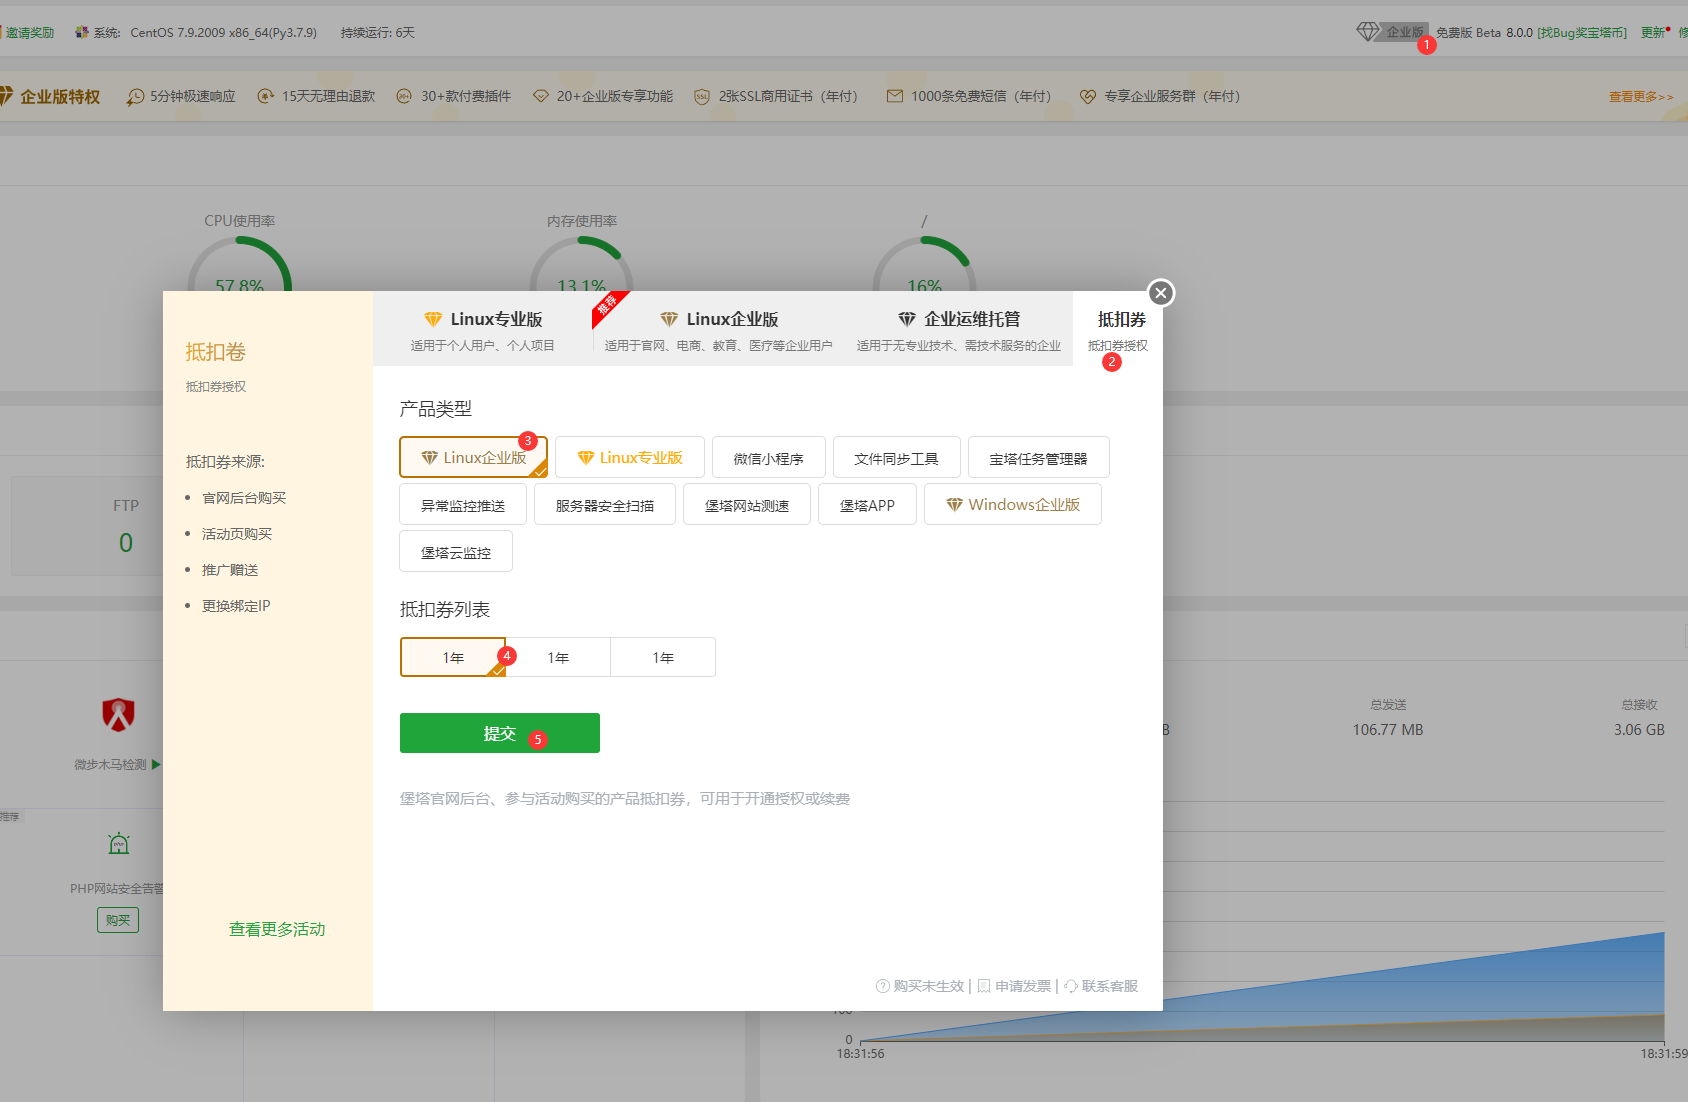Select 微信小程序 product type
Screen dimensions: 1688x1102
(x=768, y=457)
